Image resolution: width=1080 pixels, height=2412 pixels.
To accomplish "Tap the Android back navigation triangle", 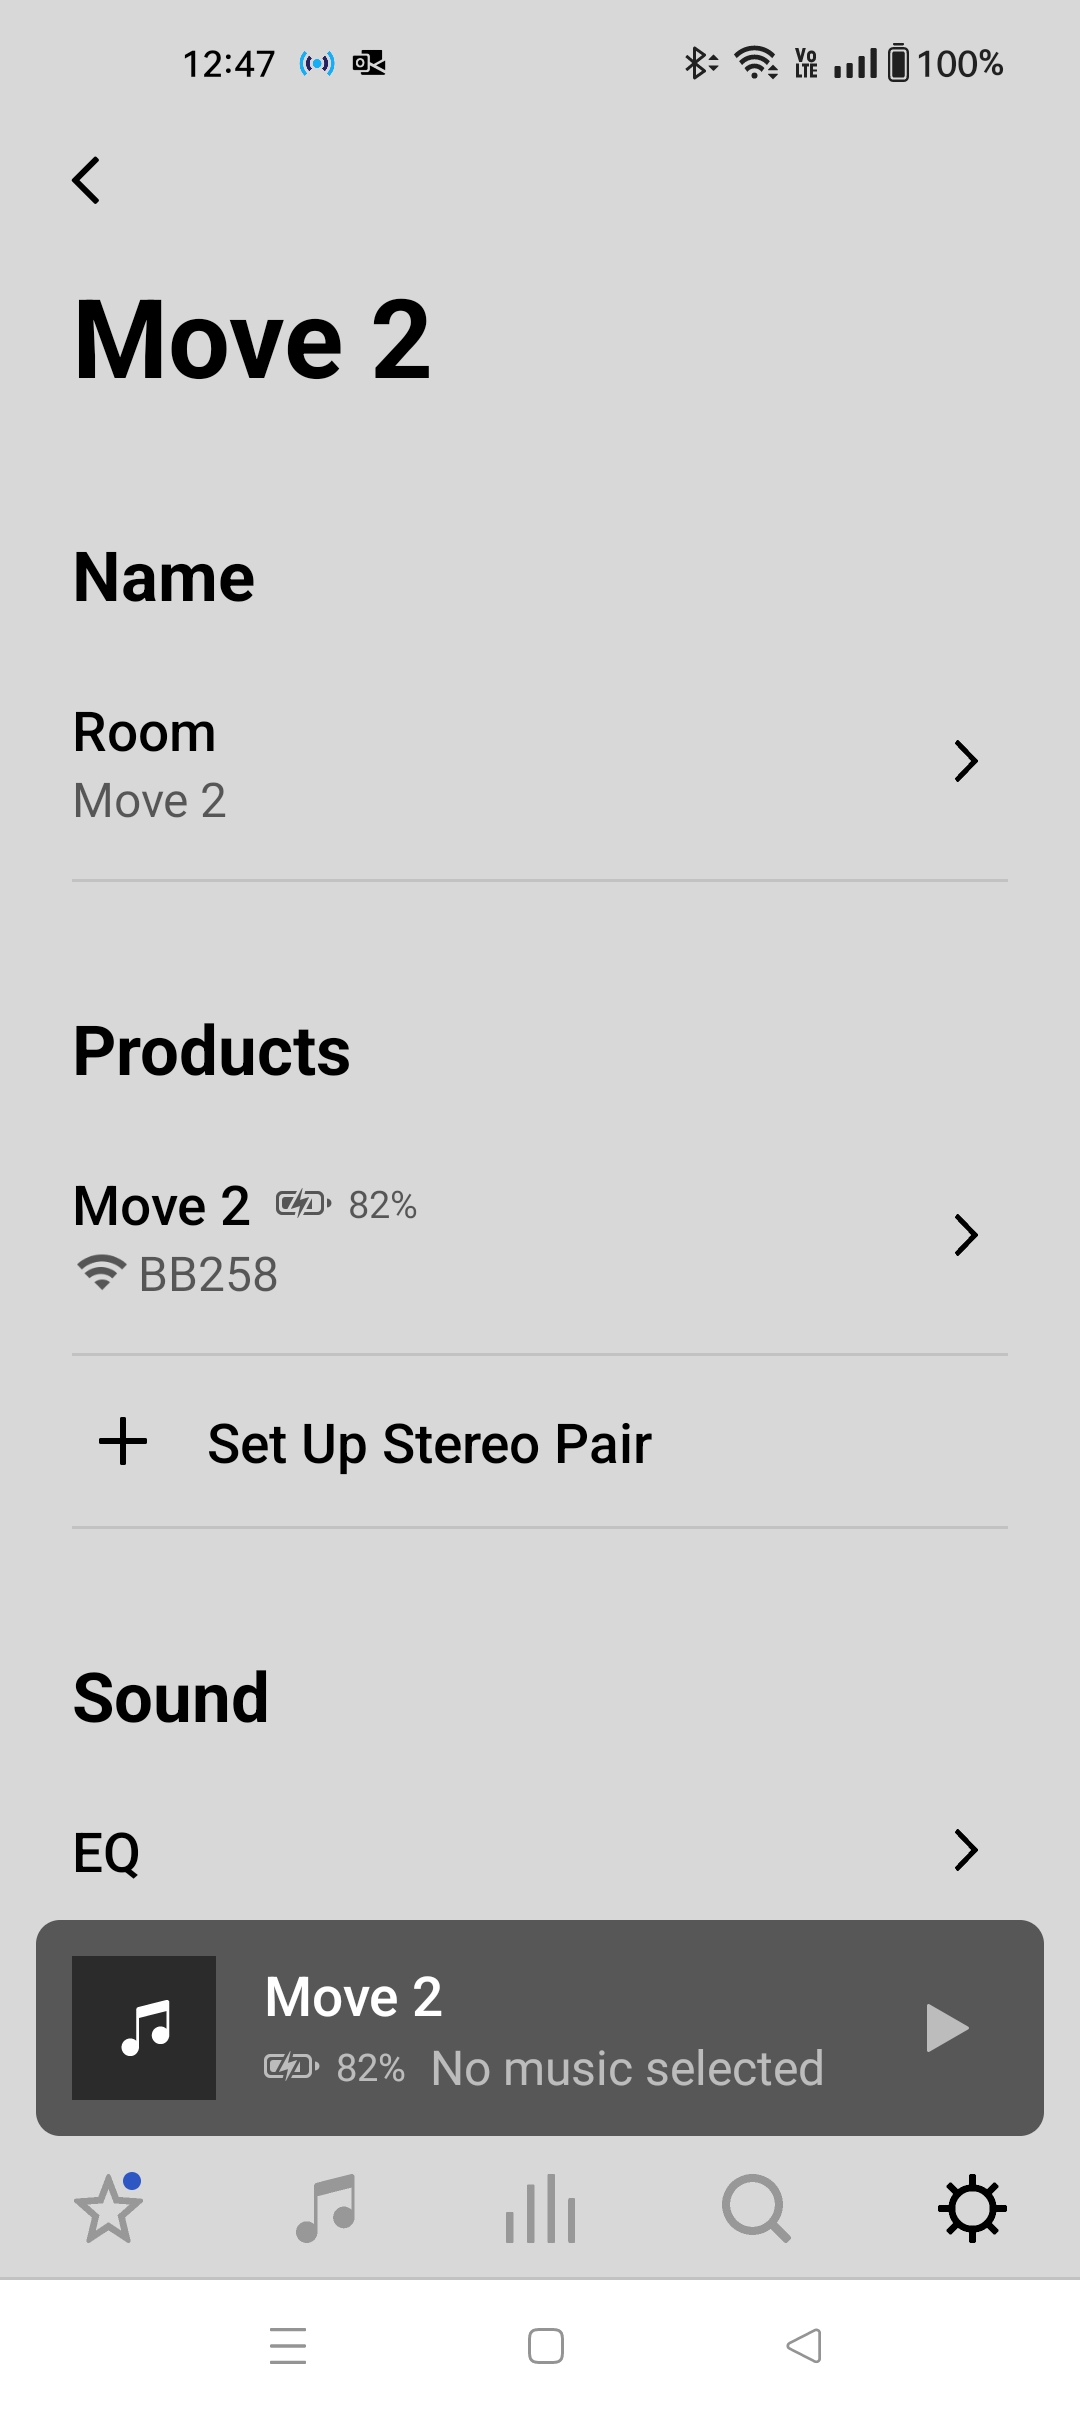I will point(804,2346).
